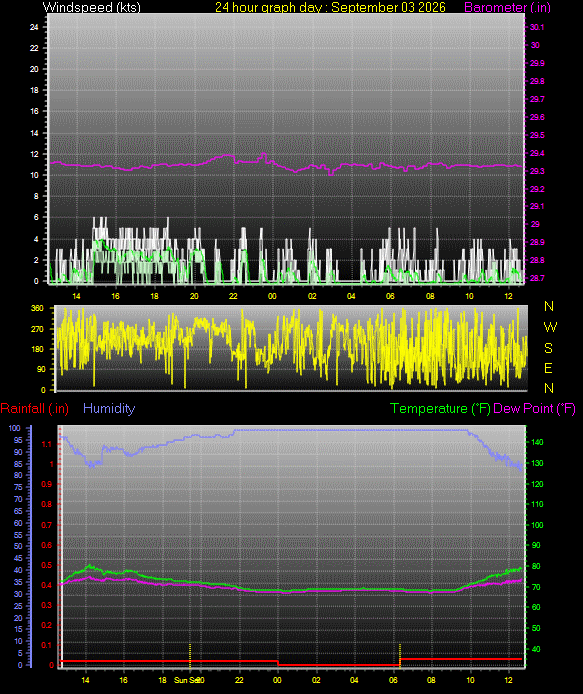Click the 'Windspeed (kts)' axis title
The height and width of the screenshot is (694, 583).
click(92, 7)
